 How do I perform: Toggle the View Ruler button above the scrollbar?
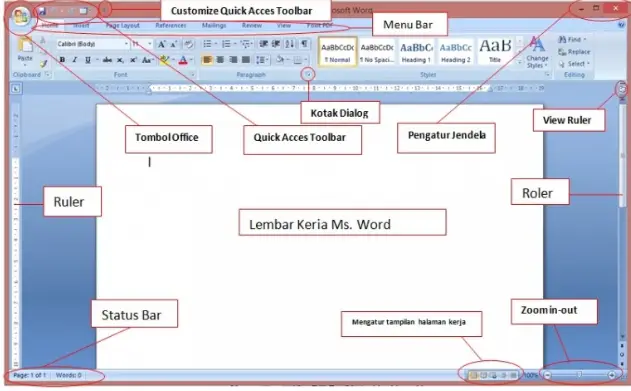point(622,89)
